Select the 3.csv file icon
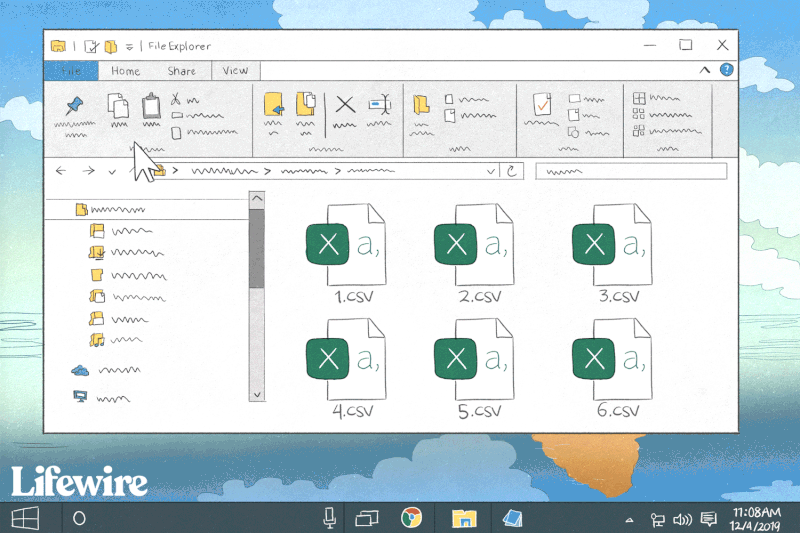Screen dimensions: 800x533 click(x=612, y=244)
